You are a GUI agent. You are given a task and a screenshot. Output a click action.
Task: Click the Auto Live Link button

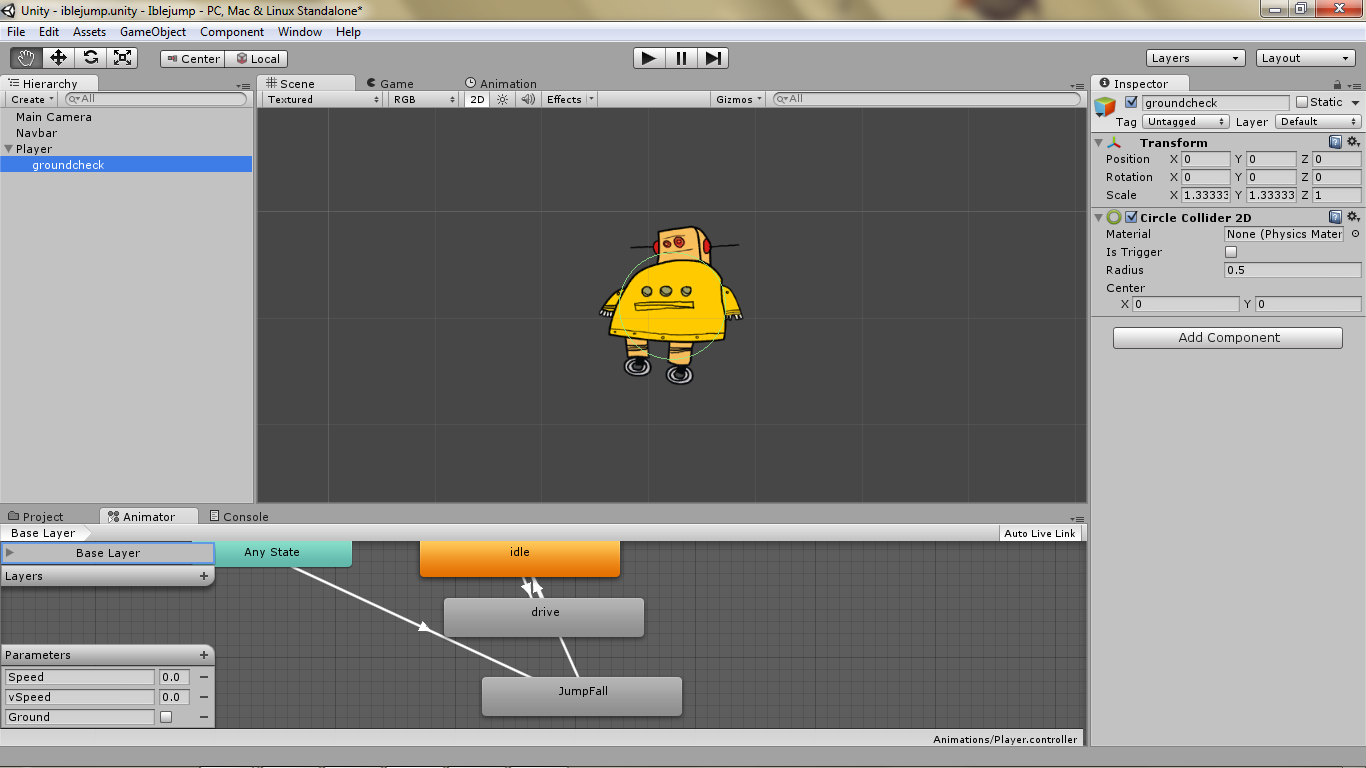pos(1040,532)
